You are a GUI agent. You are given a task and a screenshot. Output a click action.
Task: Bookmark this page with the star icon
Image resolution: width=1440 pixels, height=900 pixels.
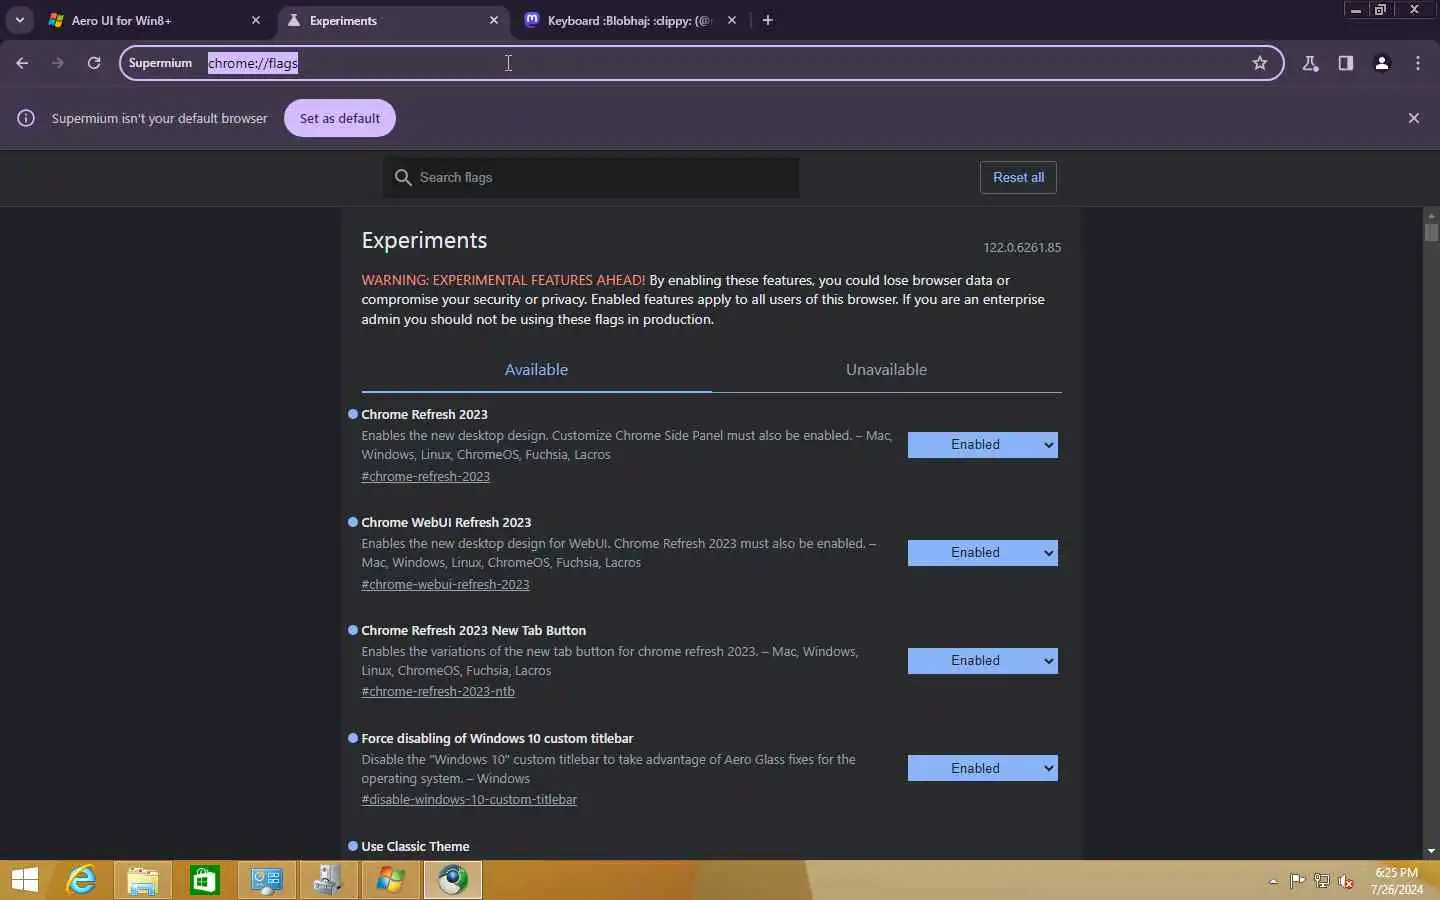pyautogui.click(x=1260, y=63)
